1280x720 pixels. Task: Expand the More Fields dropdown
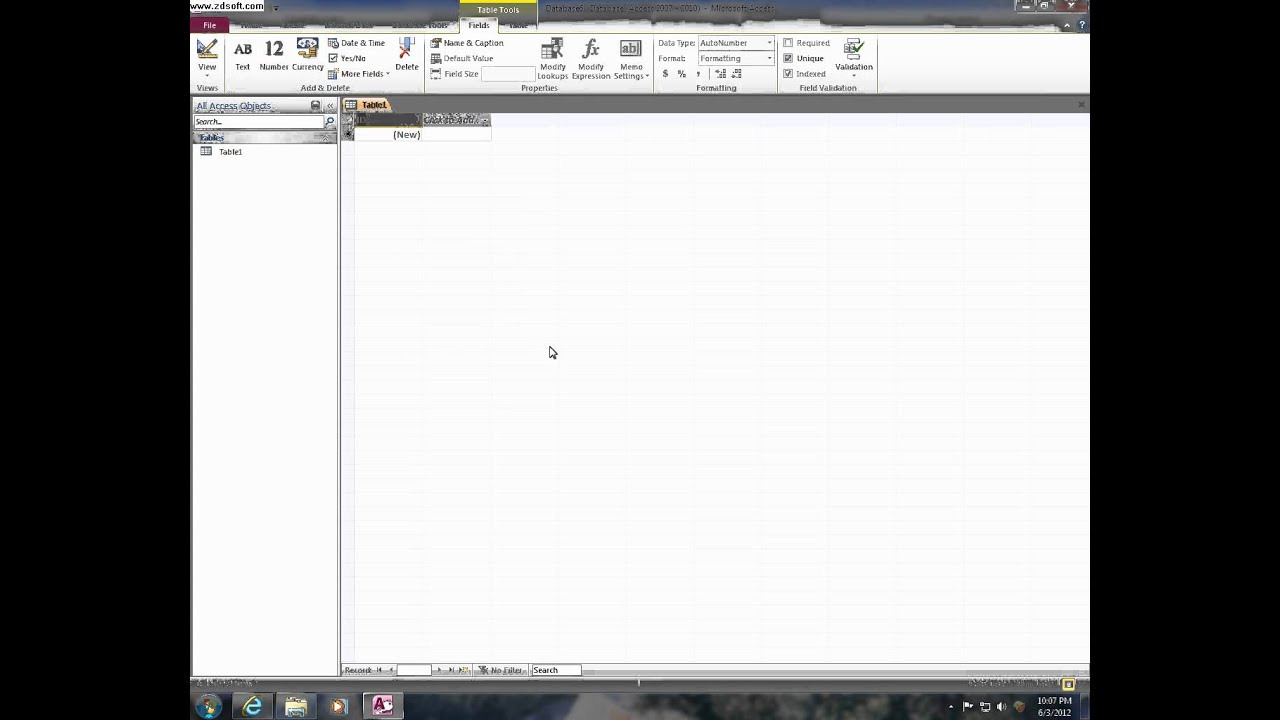[359, 74]
